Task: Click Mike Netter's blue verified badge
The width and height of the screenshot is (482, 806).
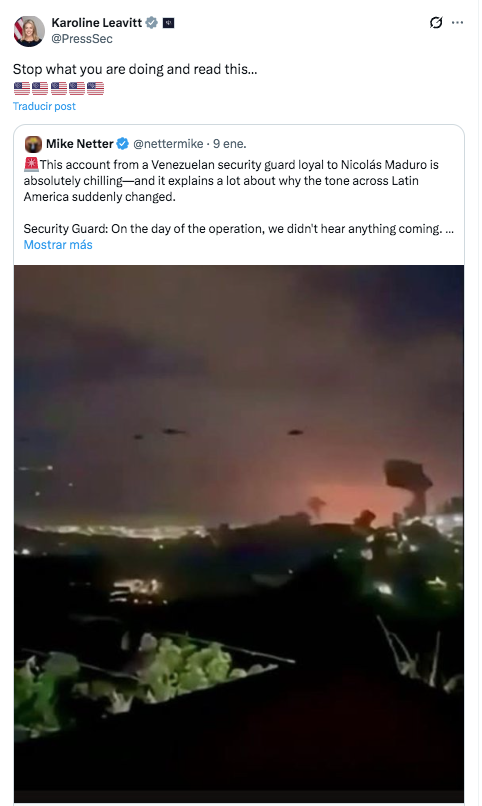Action: (122, 144)
